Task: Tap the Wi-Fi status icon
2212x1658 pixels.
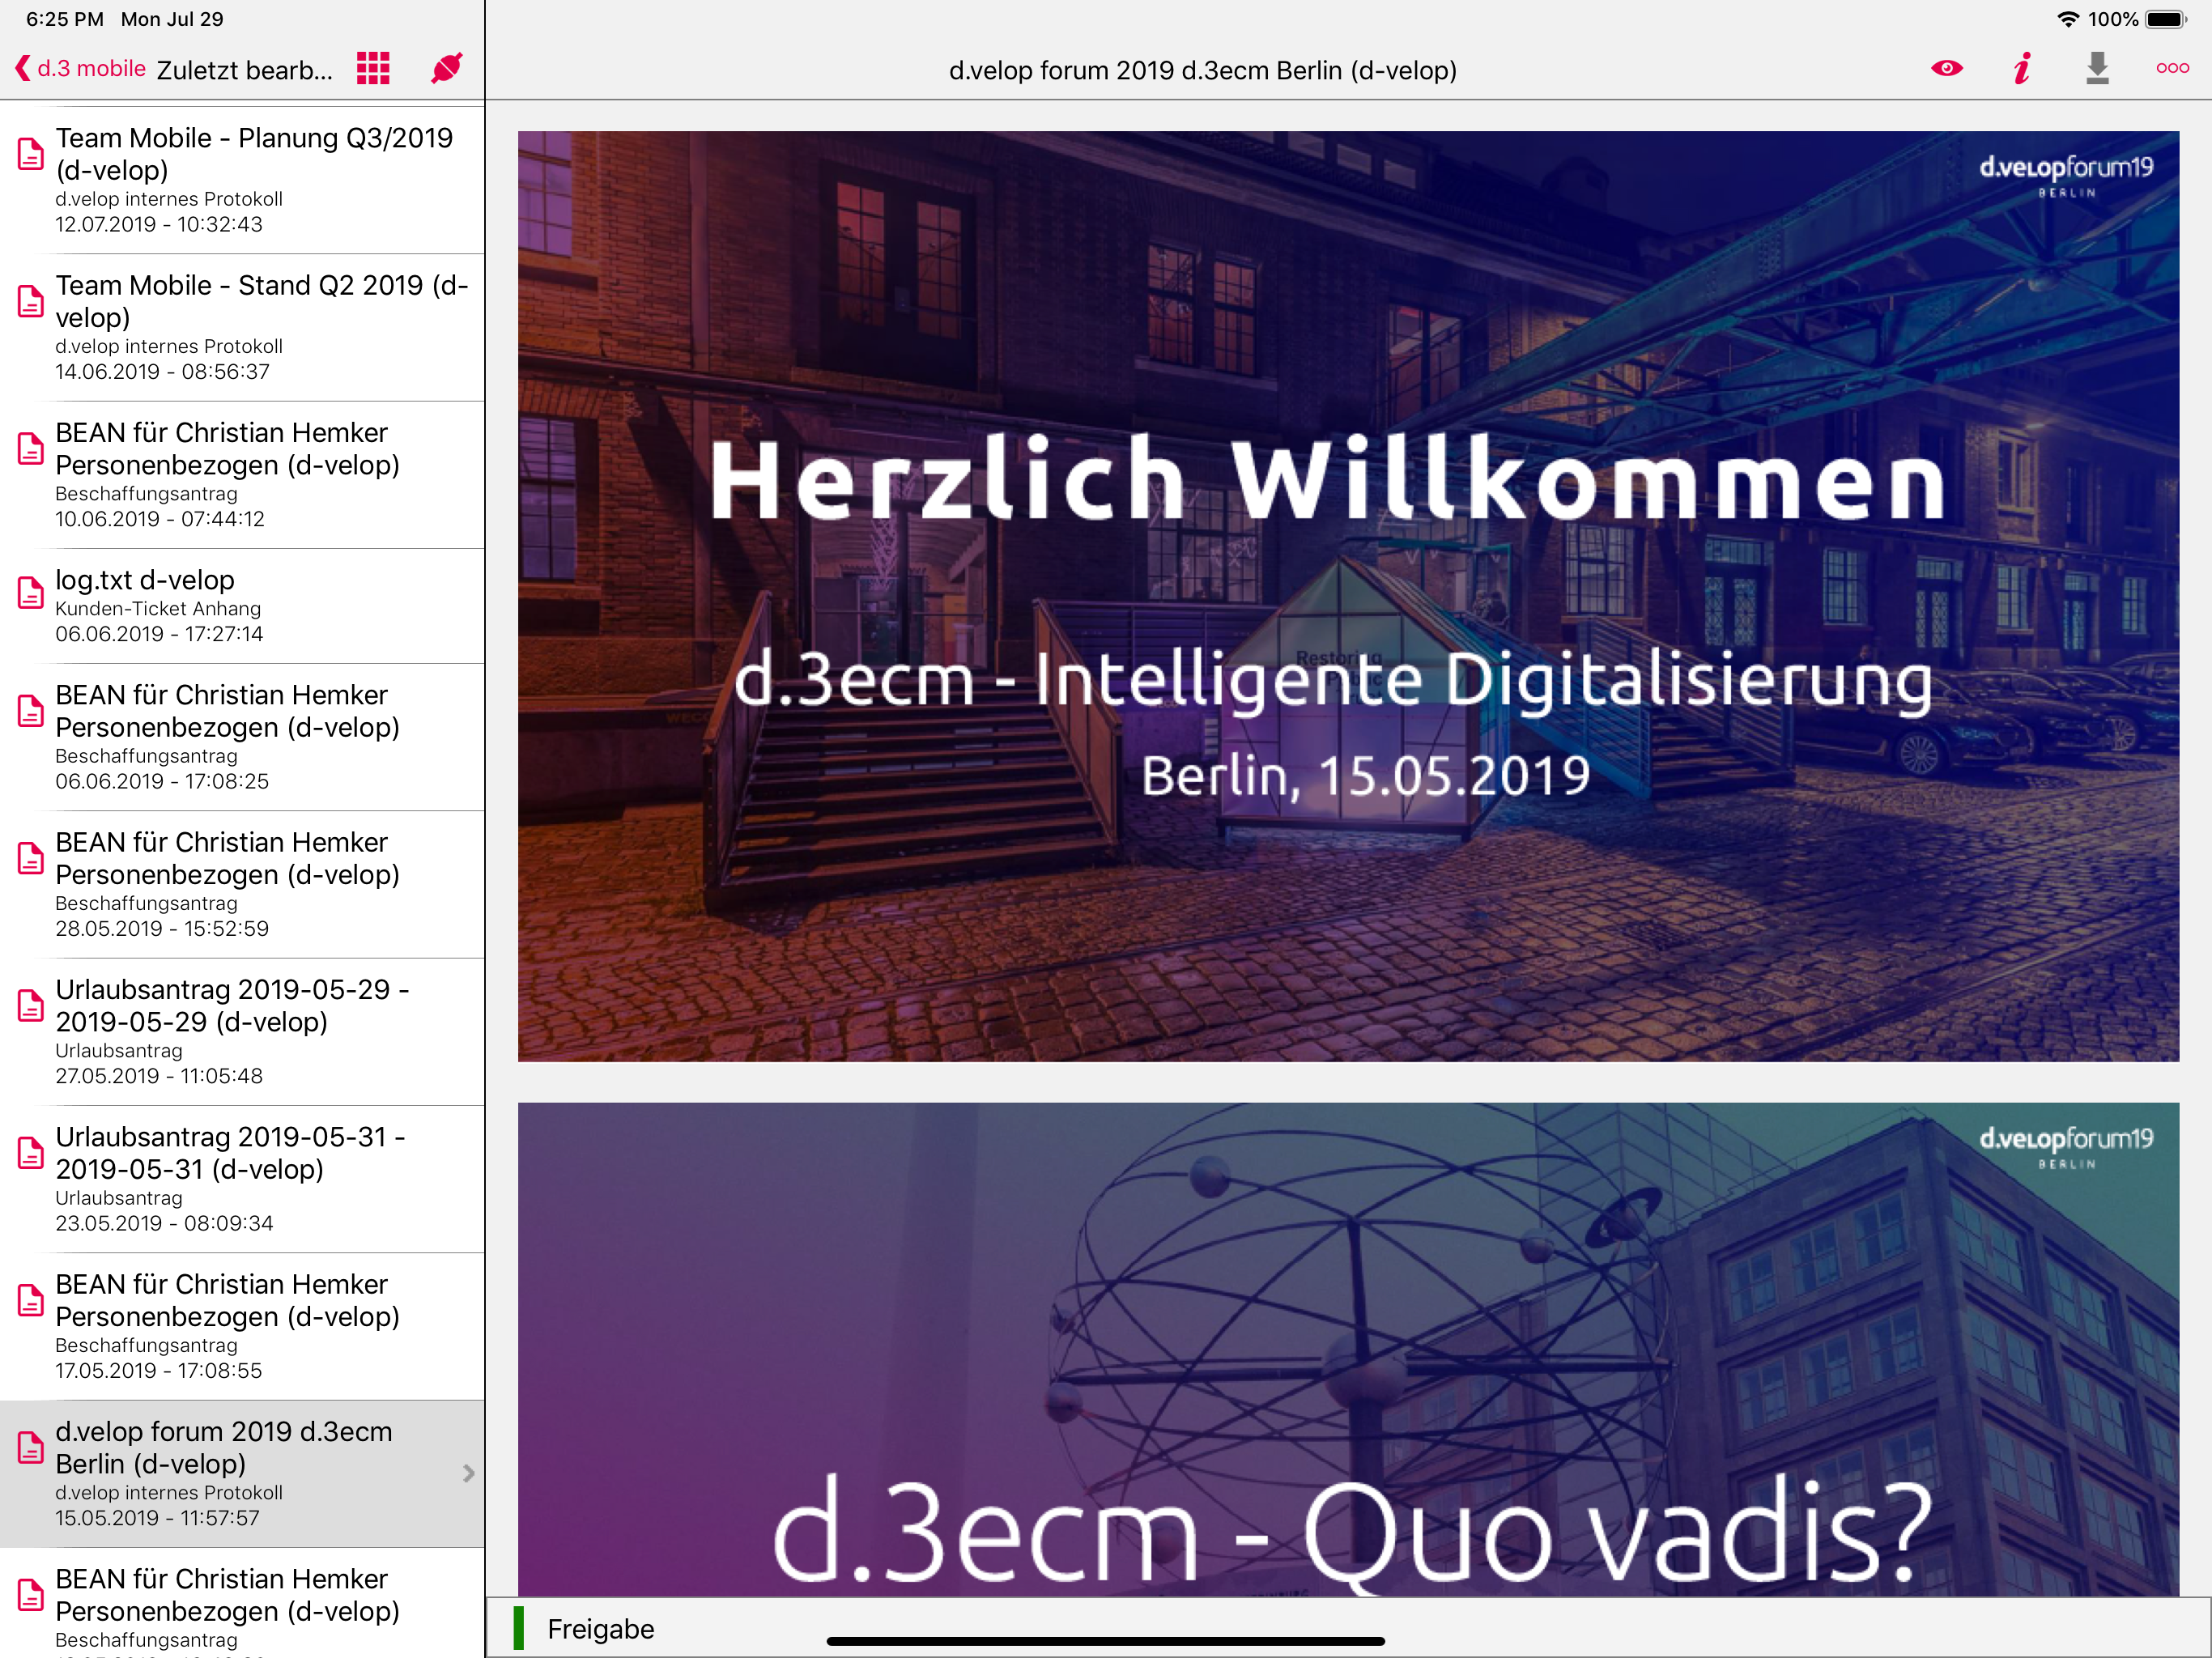Action: coord(2068,19)
